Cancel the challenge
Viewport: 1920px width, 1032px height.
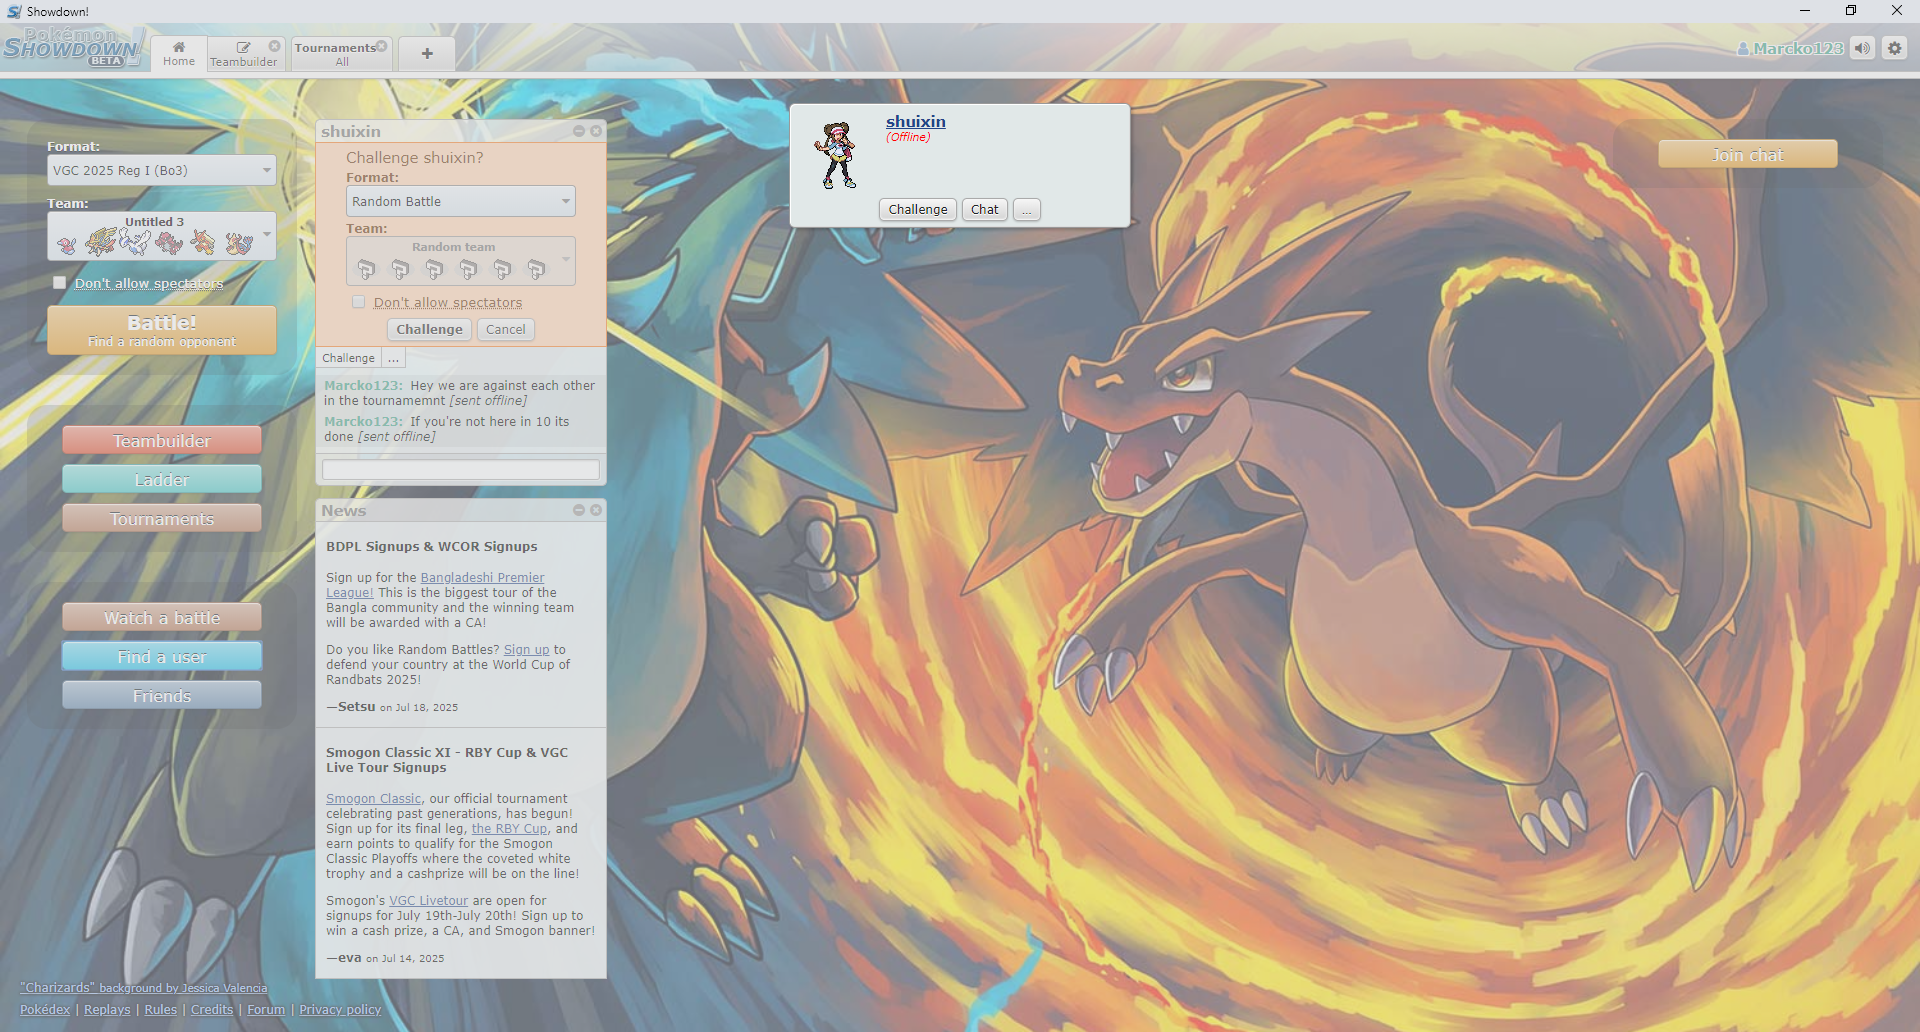pos(506,329)
